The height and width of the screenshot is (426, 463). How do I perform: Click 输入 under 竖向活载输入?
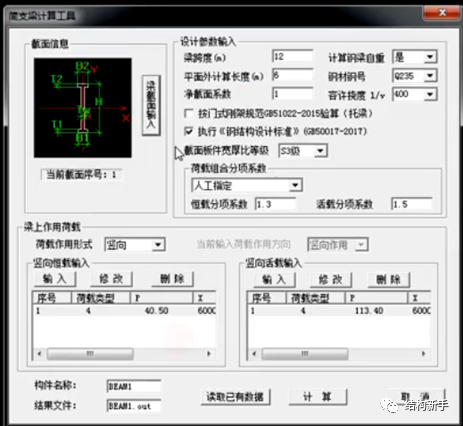point(275,280)
